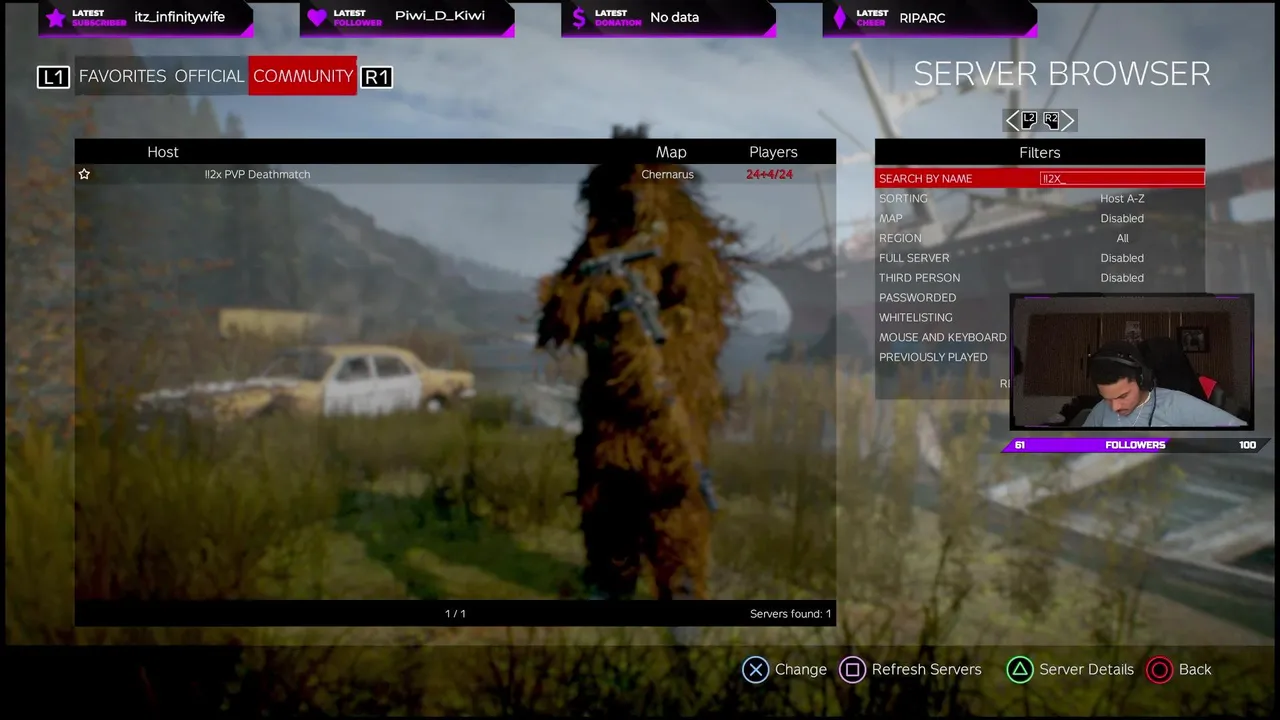The width and height of the screenshot is (1280, 720).
Task: Click the right filter page arrow
Action: (x=1067, y=121)
